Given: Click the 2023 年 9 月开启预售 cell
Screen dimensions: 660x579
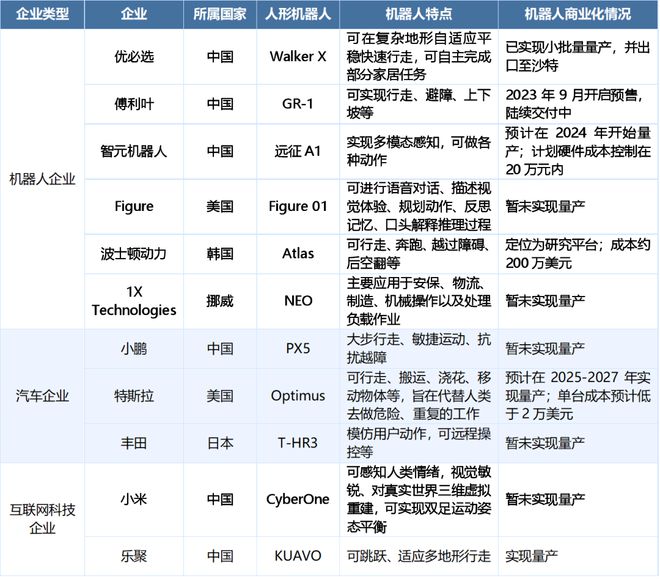Looking at the screenshot, I should pos(578,104).
